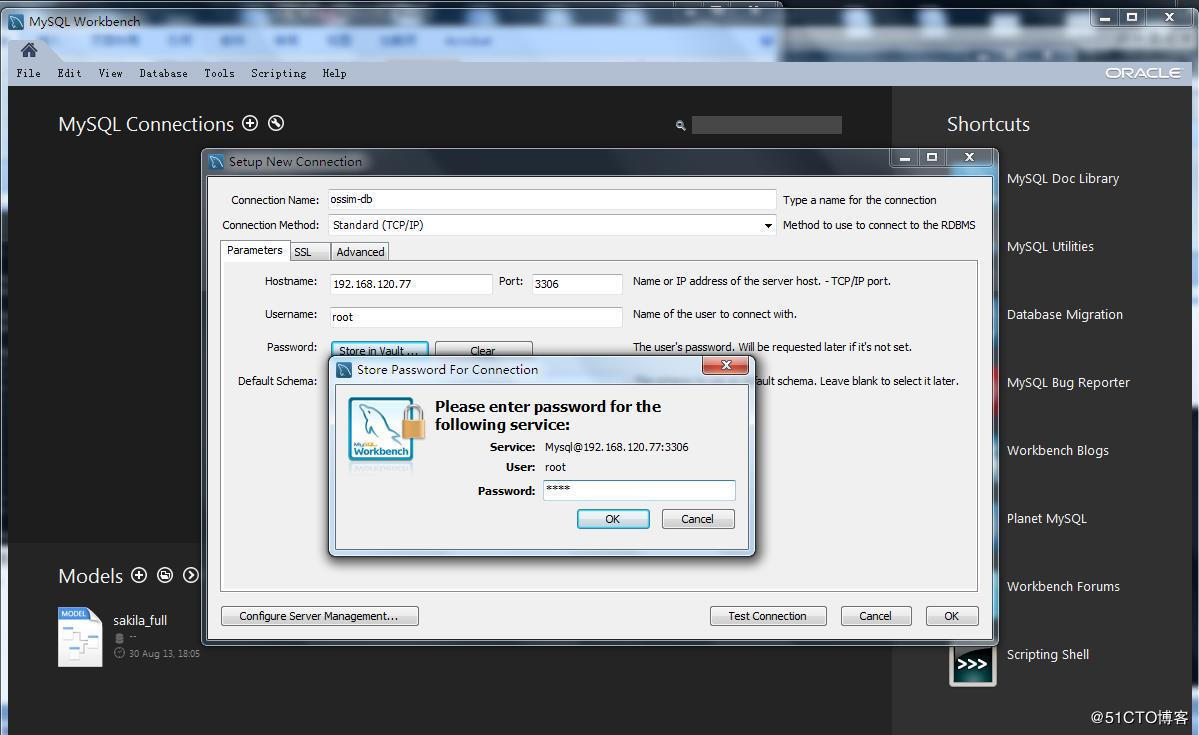Click Configure Server Management button

tap(320, 616)
